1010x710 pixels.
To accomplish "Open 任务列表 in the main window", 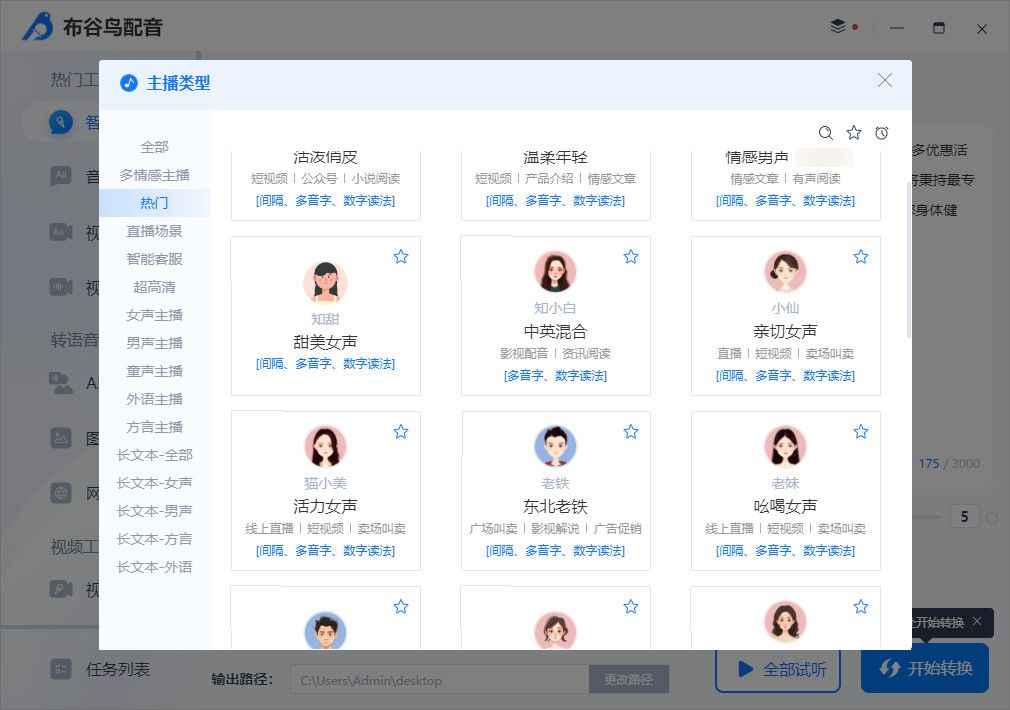I will tap(100, 669).
